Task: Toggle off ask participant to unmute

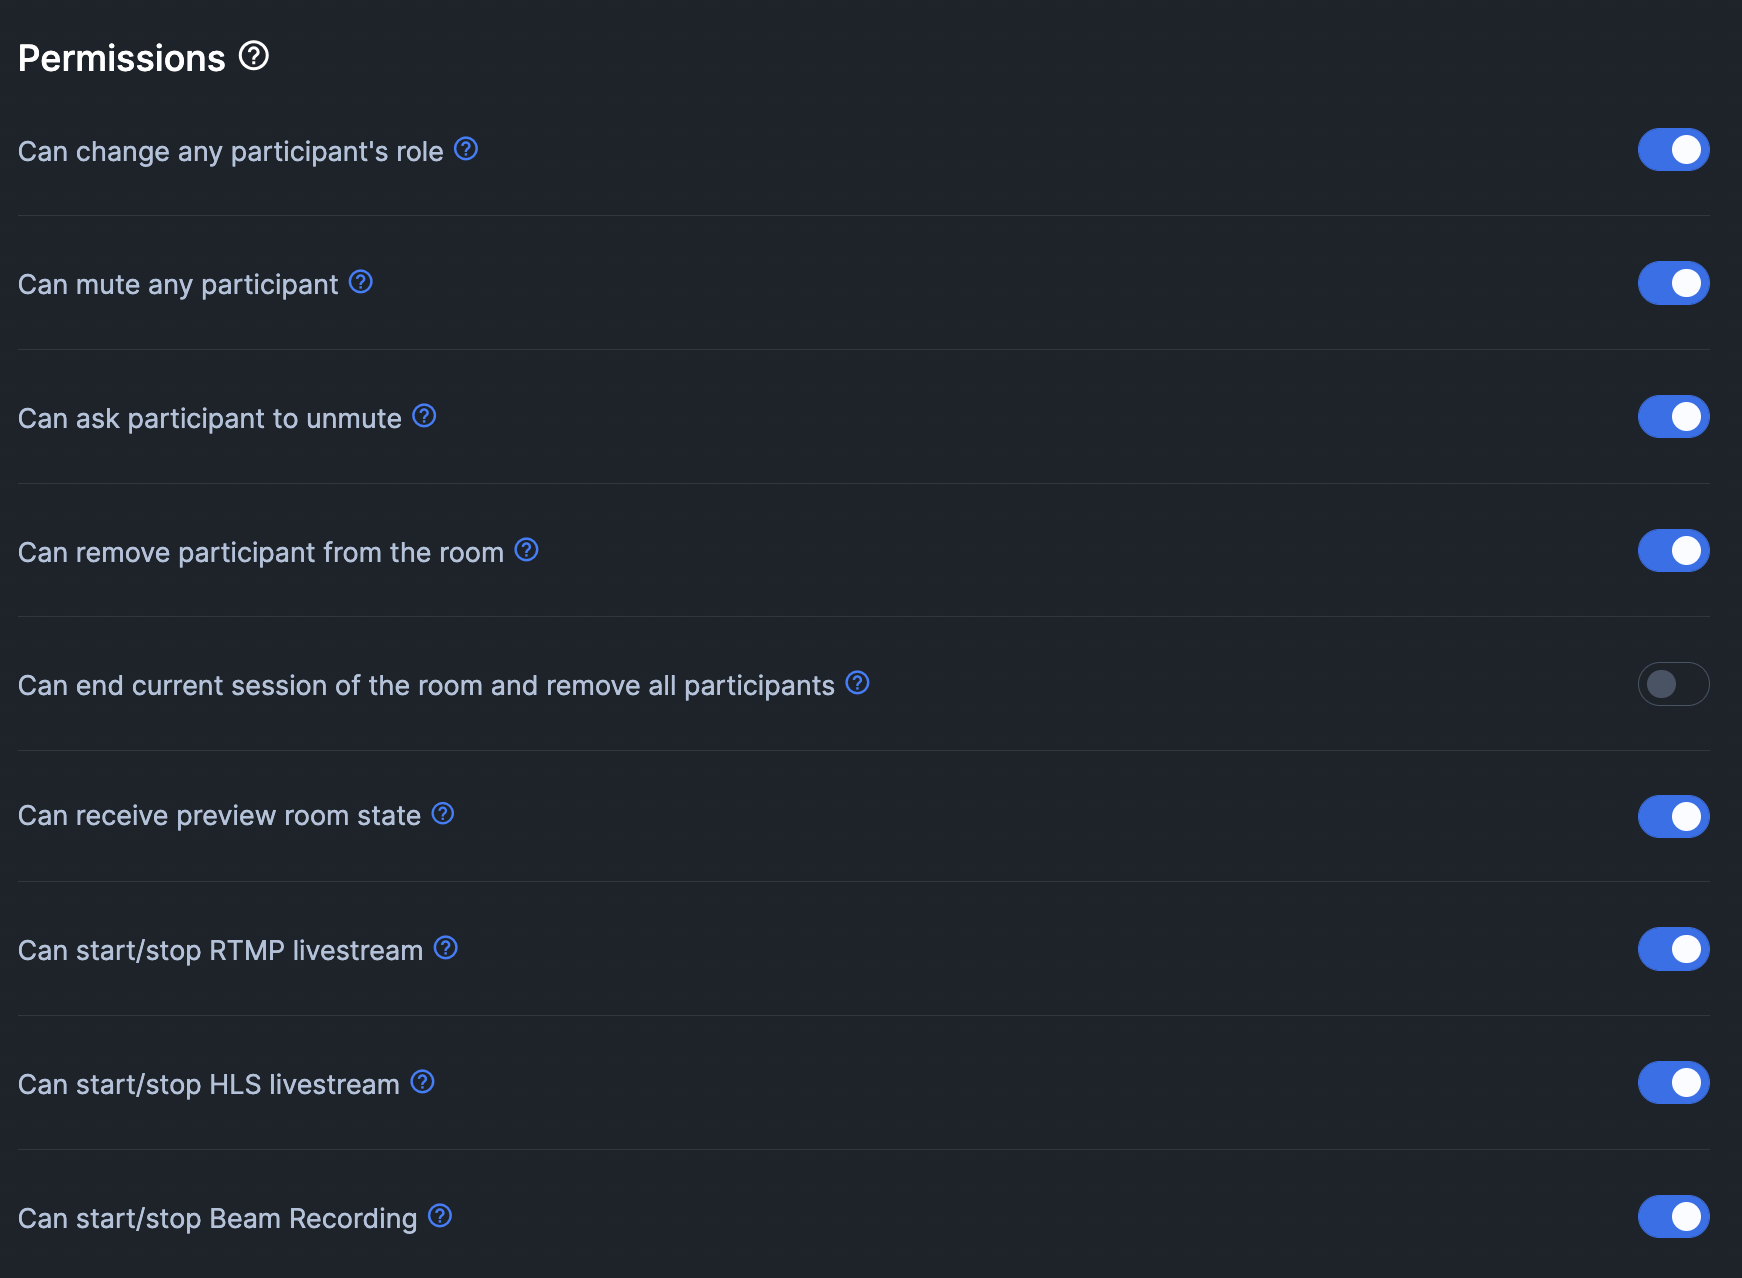Action: (x=1673, y=417)
